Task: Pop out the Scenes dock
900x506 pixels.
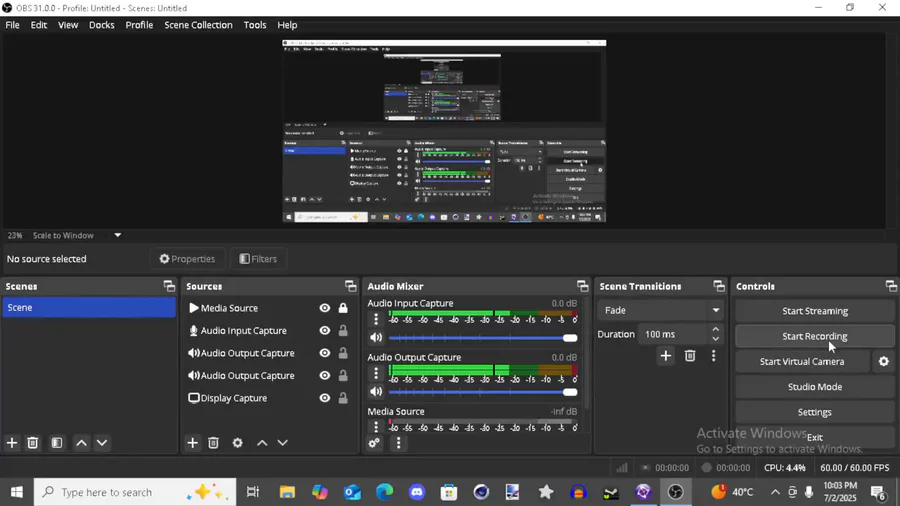Action: pyautogui.click(x=169, y=286)
